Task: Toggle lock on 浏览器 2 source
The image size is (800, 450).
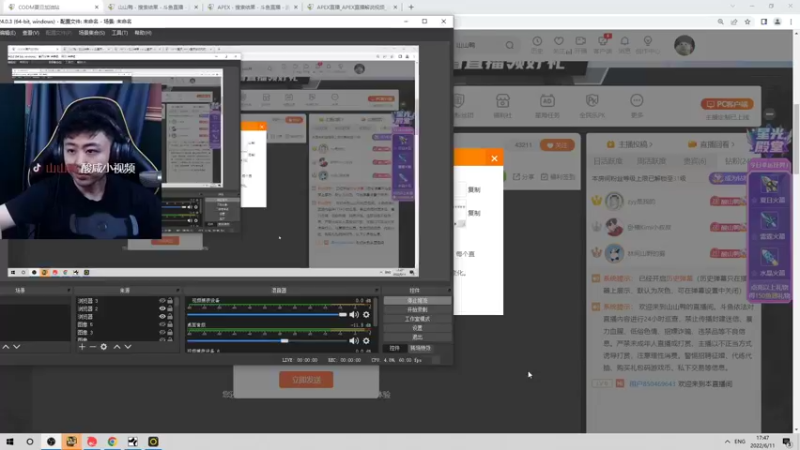Action: pyautogui.click(x=170, y=309)
